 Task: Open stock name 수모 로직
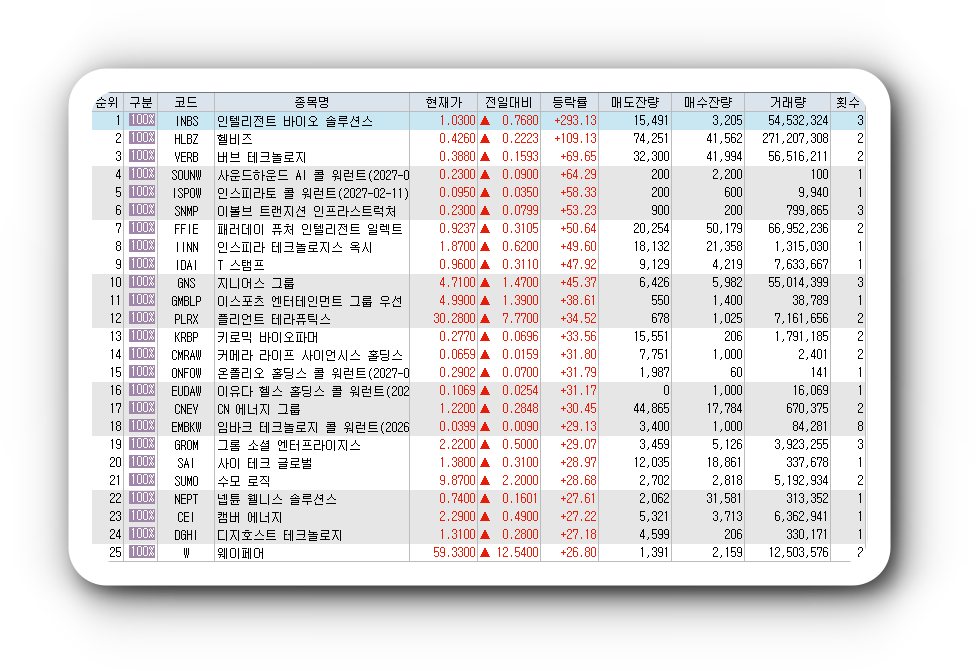pos(243,481)
